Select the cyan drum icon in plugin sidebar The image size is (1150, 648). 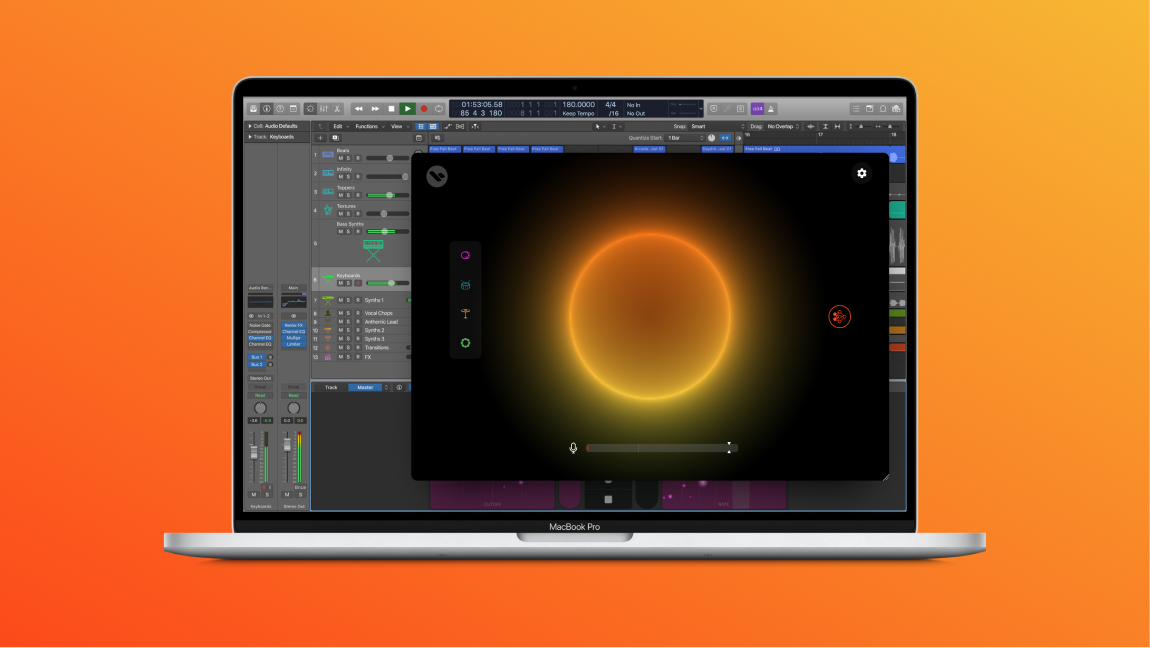[465, 284]
